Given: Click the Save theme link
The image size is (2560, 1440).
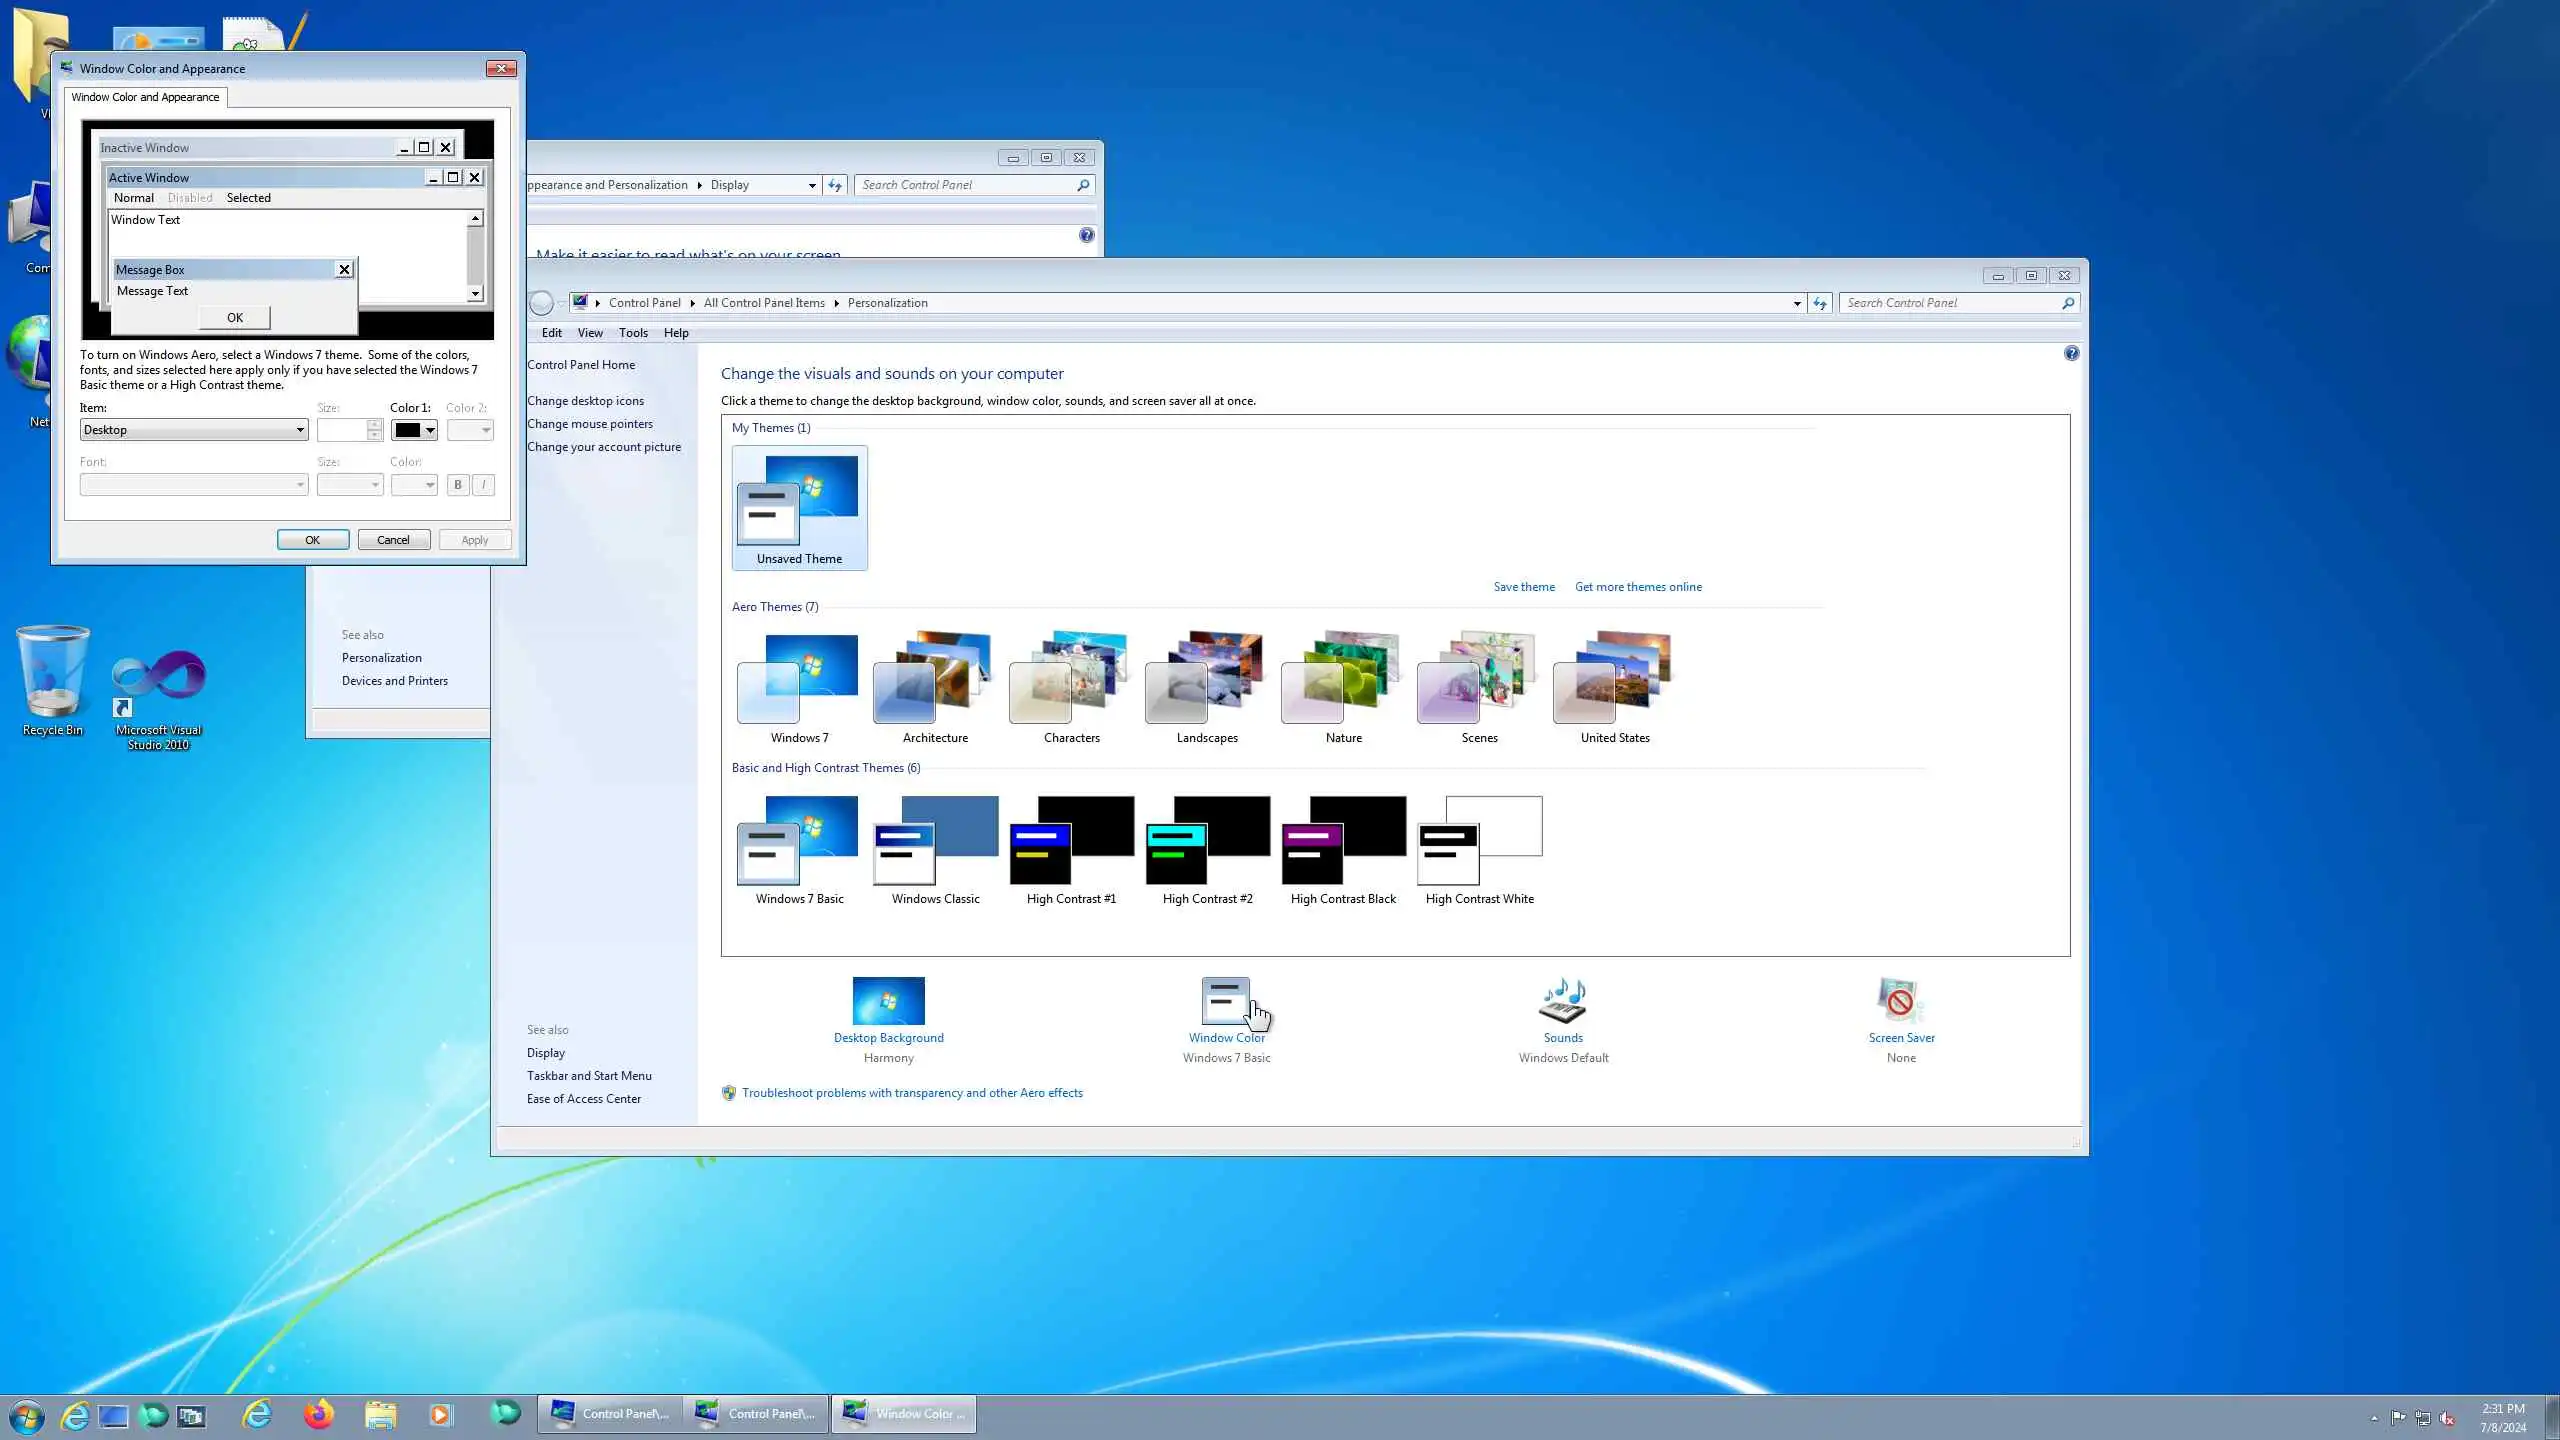Looking at the screenshot, I should click(1523, 587).
